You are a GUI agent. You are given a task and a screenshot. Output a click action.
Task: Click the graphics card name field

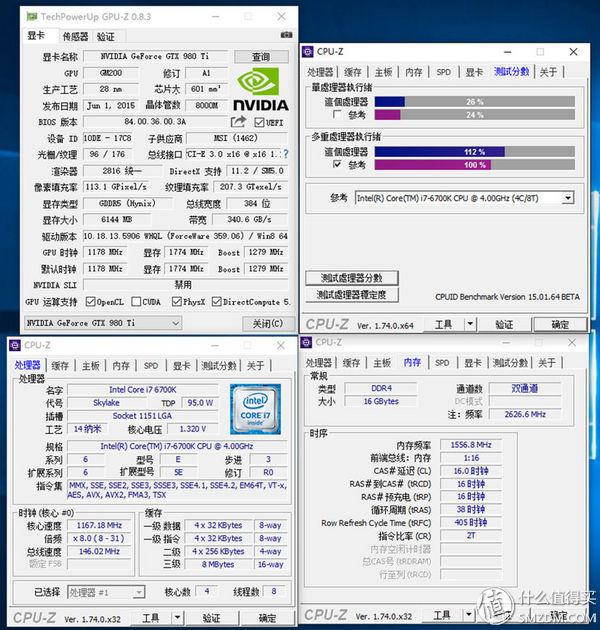tap(155, 56)
